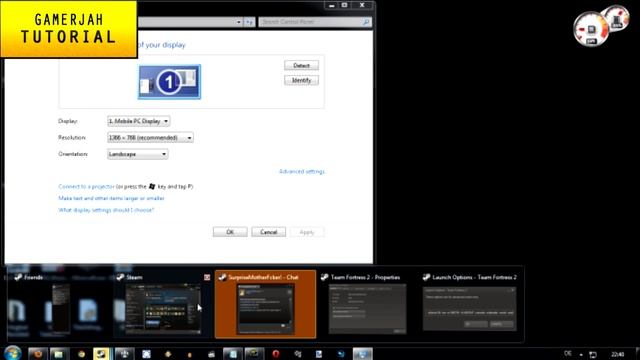Select the Steam window thumbnail
The width and height of the screenshot is (640, 360).
[x=163, y=304]
